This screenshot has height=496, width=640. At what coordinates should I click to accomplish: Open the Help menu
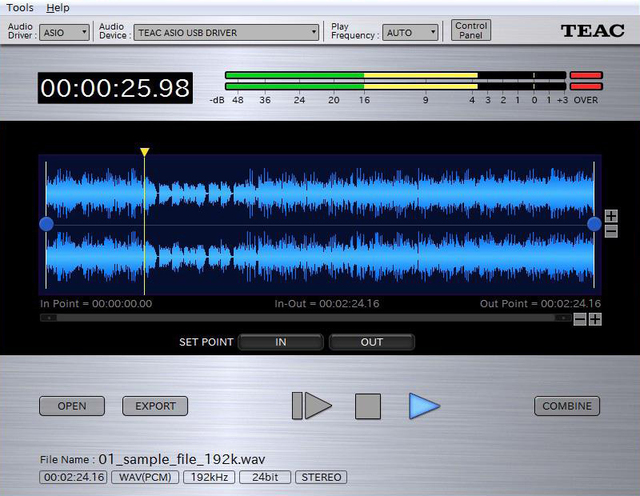59,7
